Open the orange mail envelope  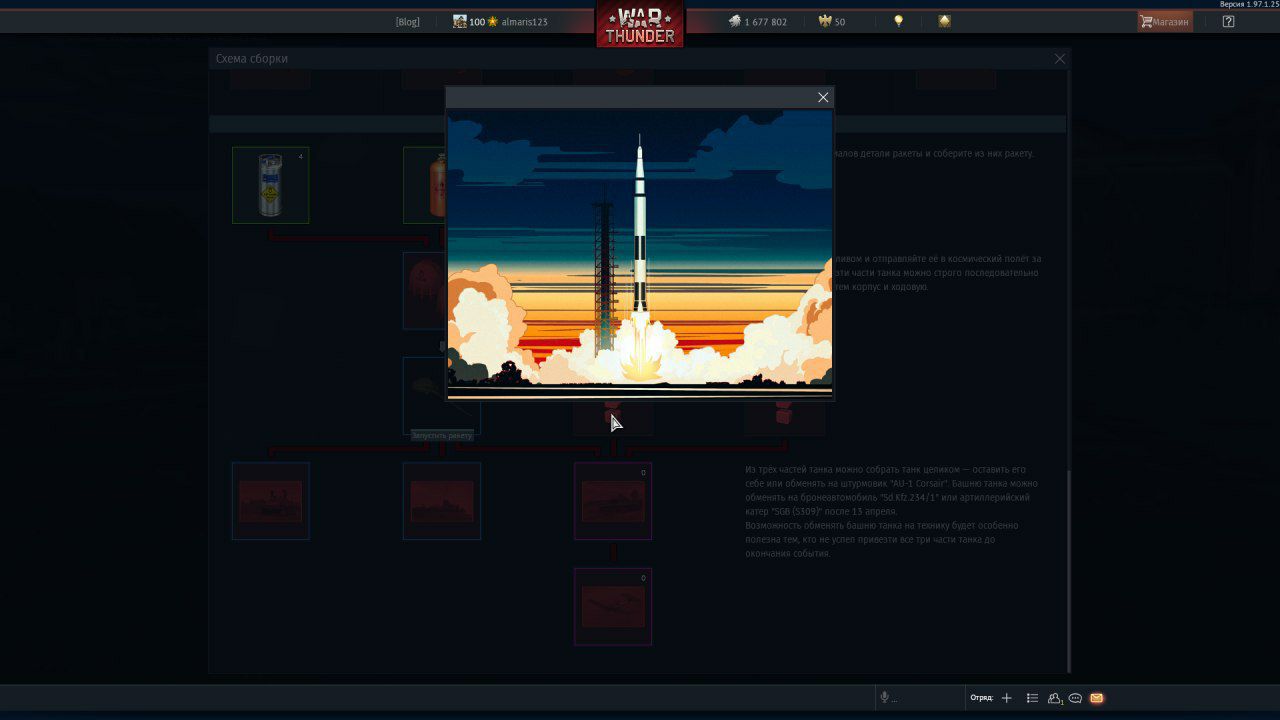(1097, 698)
